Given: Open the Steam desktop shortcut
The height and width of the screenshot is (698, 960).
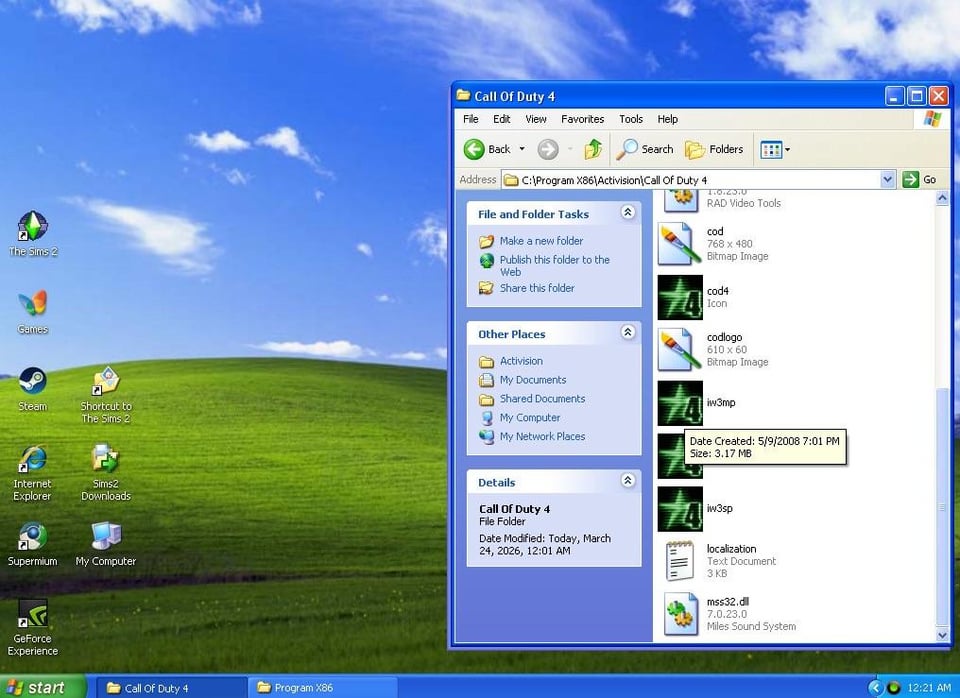Looking at the screenshot, I should (x=33, y=382).
